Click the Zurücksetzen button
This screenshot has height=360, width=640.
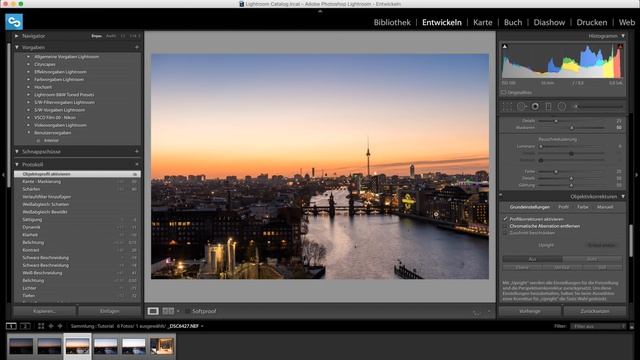click(595, 311)
